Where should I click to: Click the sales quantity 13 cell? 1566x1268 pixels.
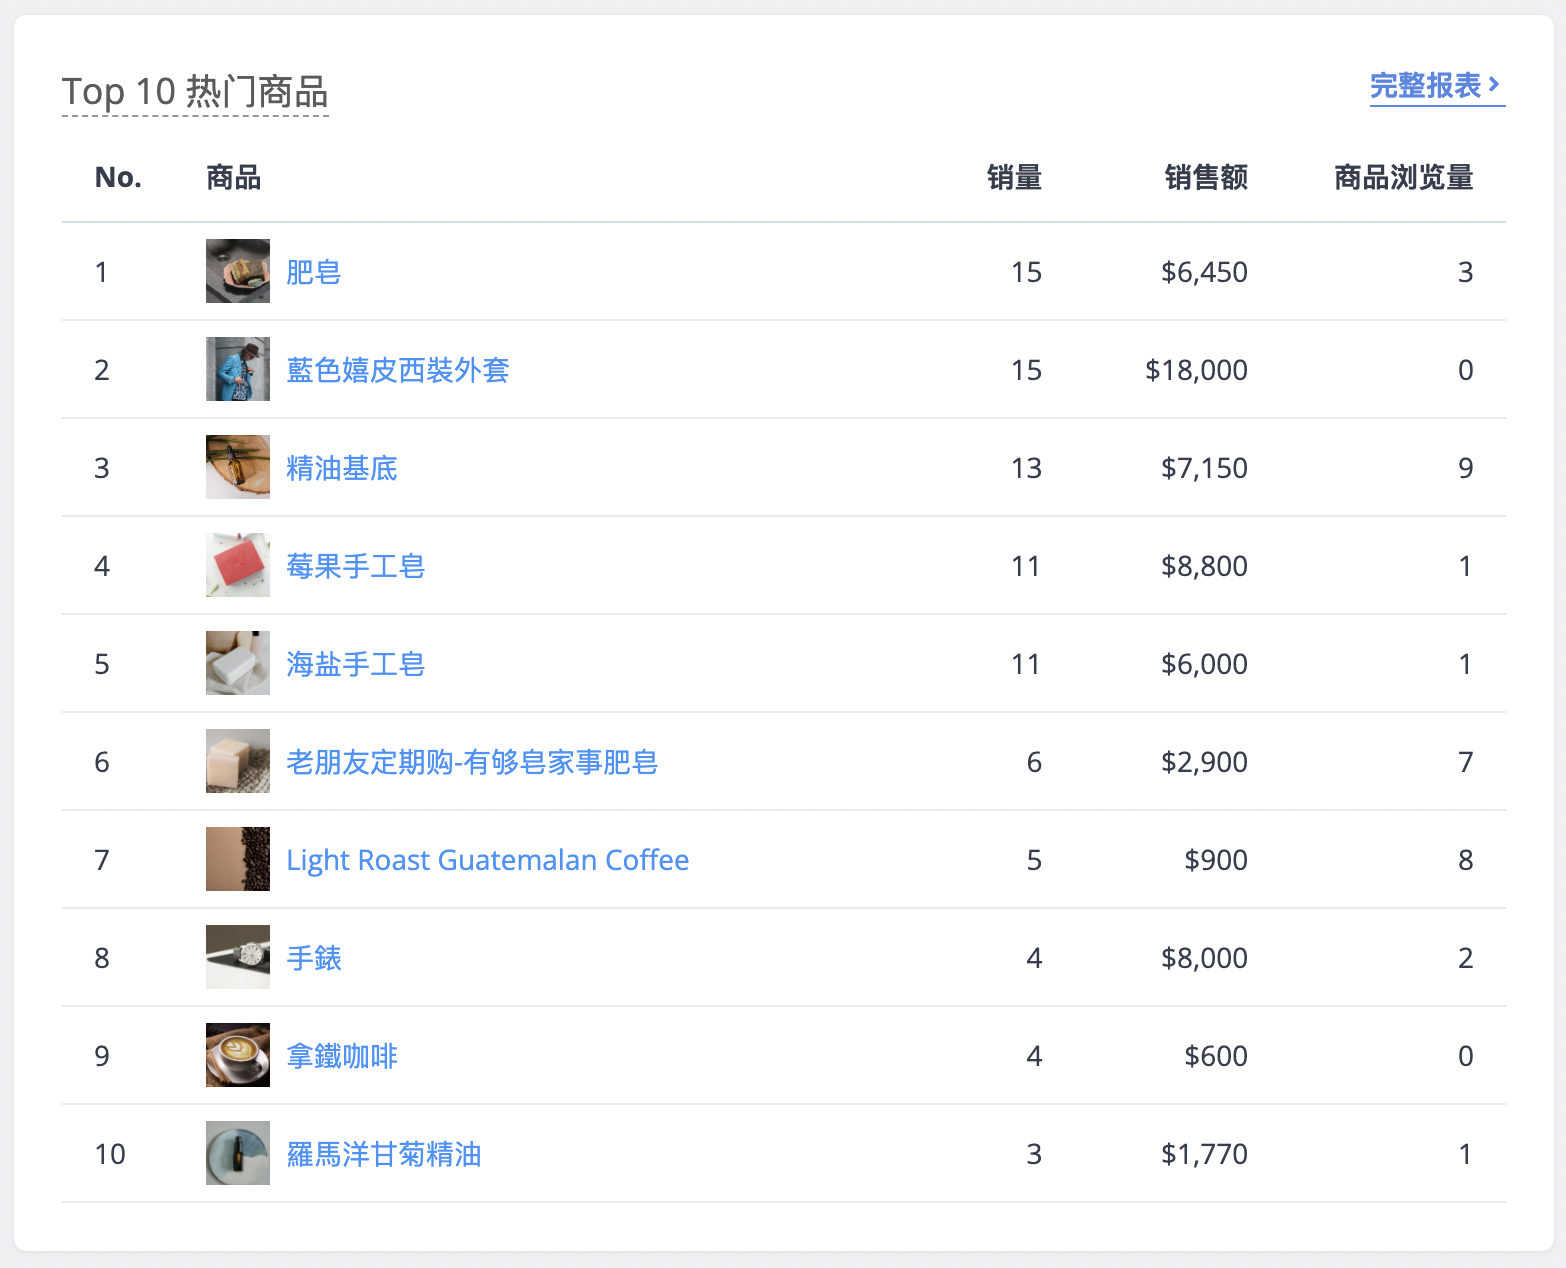(x=1026, y=468)
